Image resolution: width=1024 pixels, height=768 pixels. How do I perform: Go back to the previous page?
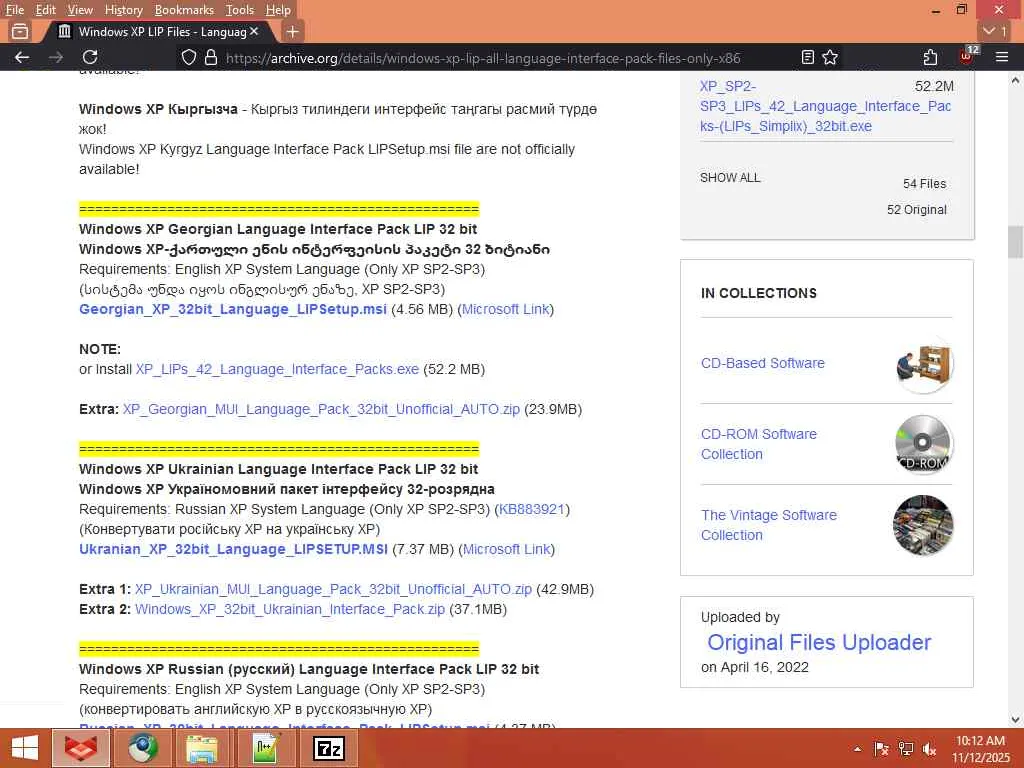coord(22,57)
